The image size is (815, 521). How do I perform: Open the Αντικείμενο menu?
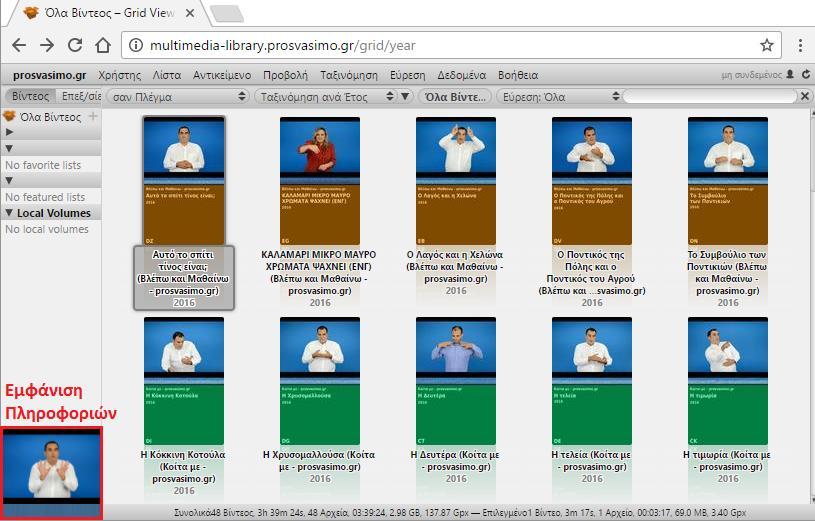222,75
